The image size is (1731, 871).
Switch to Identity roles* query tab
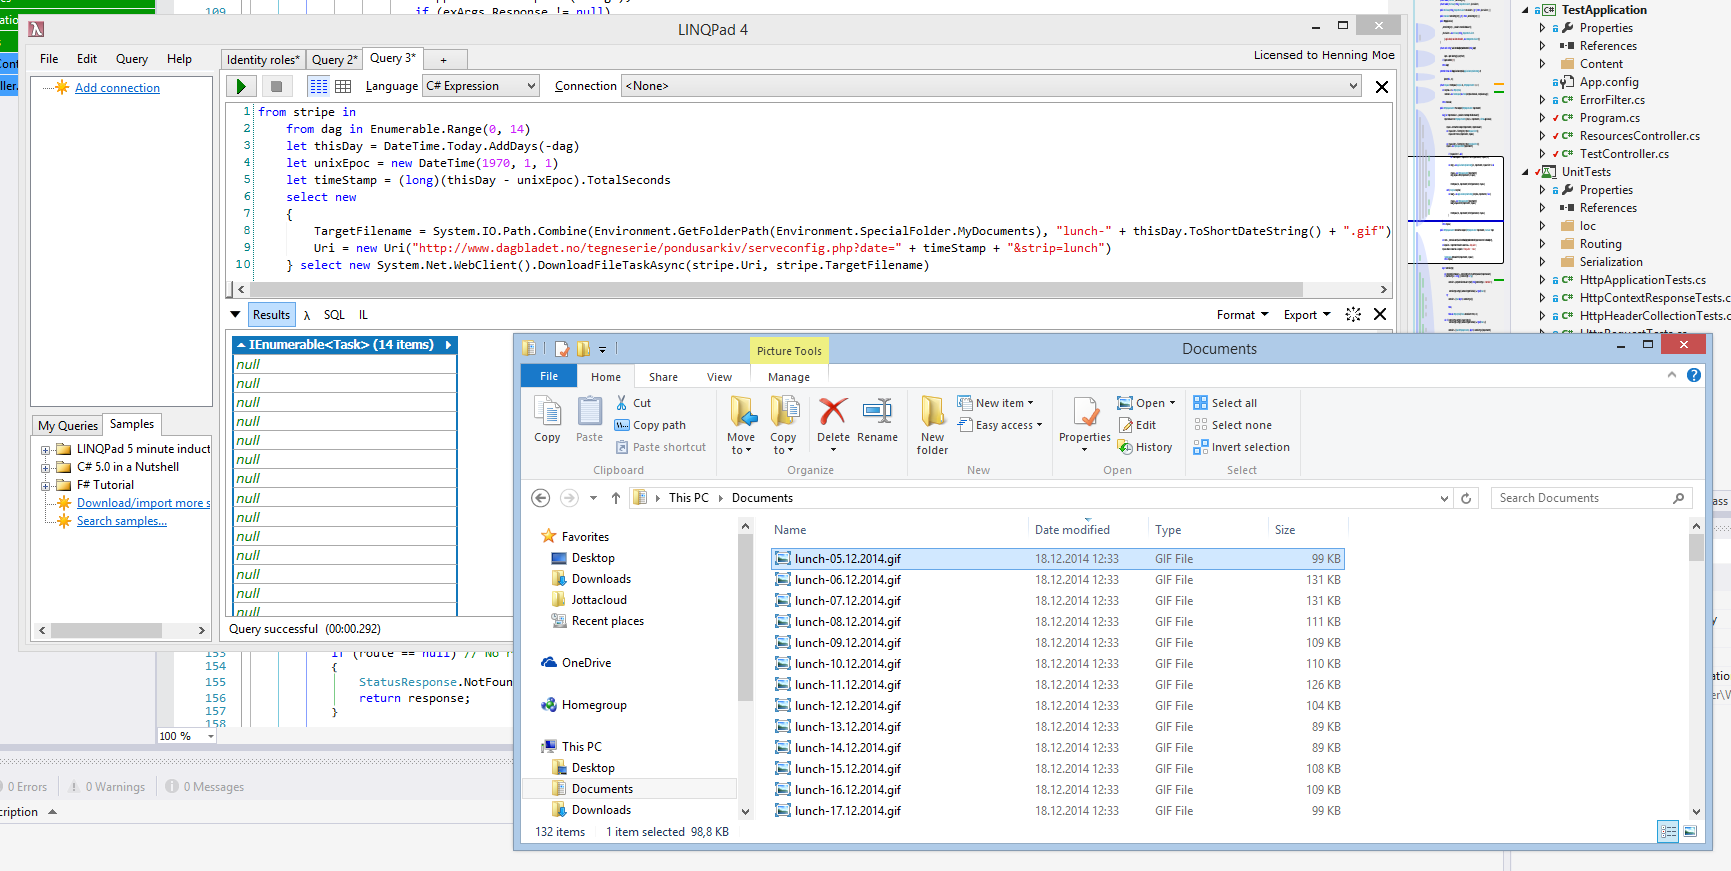pos(263,60)
